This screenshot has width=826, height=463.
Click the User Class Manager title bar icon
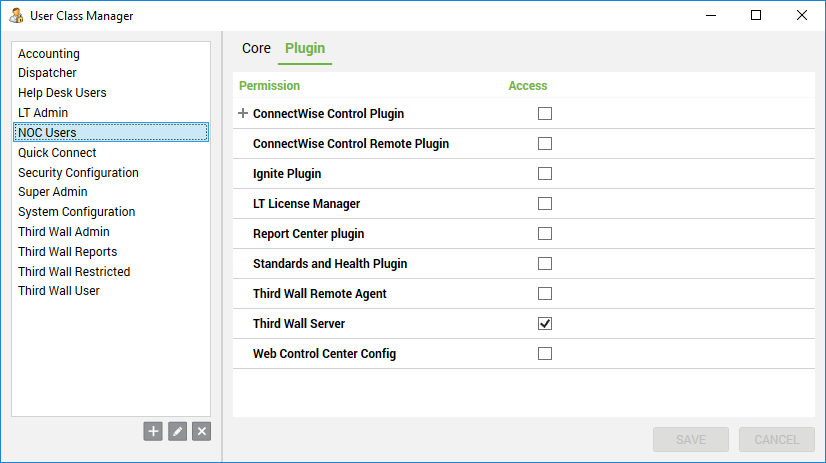[16, 15]
